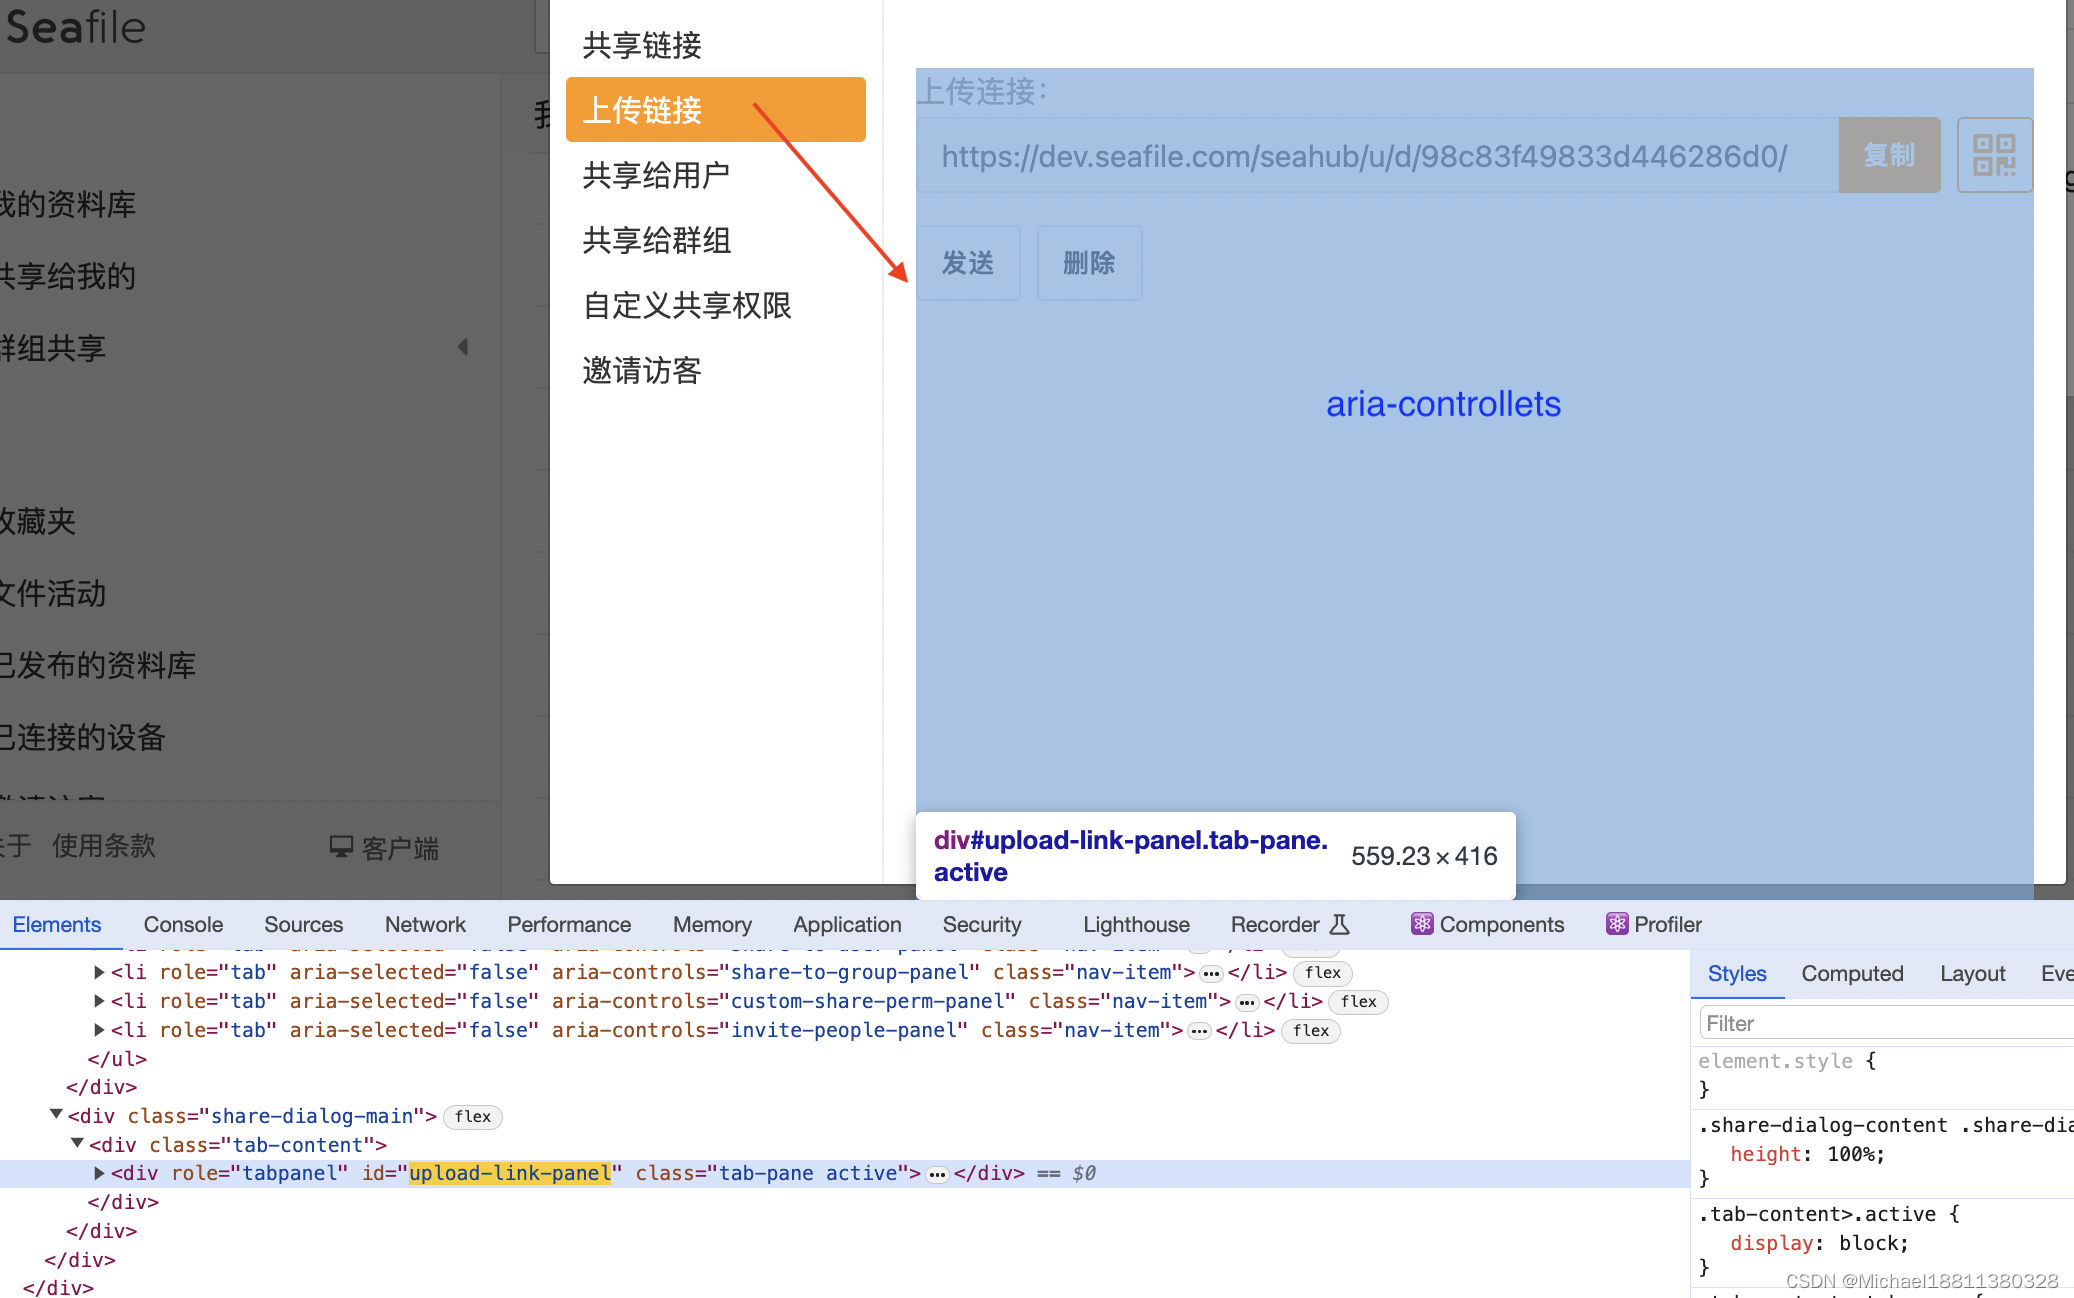
Task: Switch to Computed pane
Action: click(1852, 973)
